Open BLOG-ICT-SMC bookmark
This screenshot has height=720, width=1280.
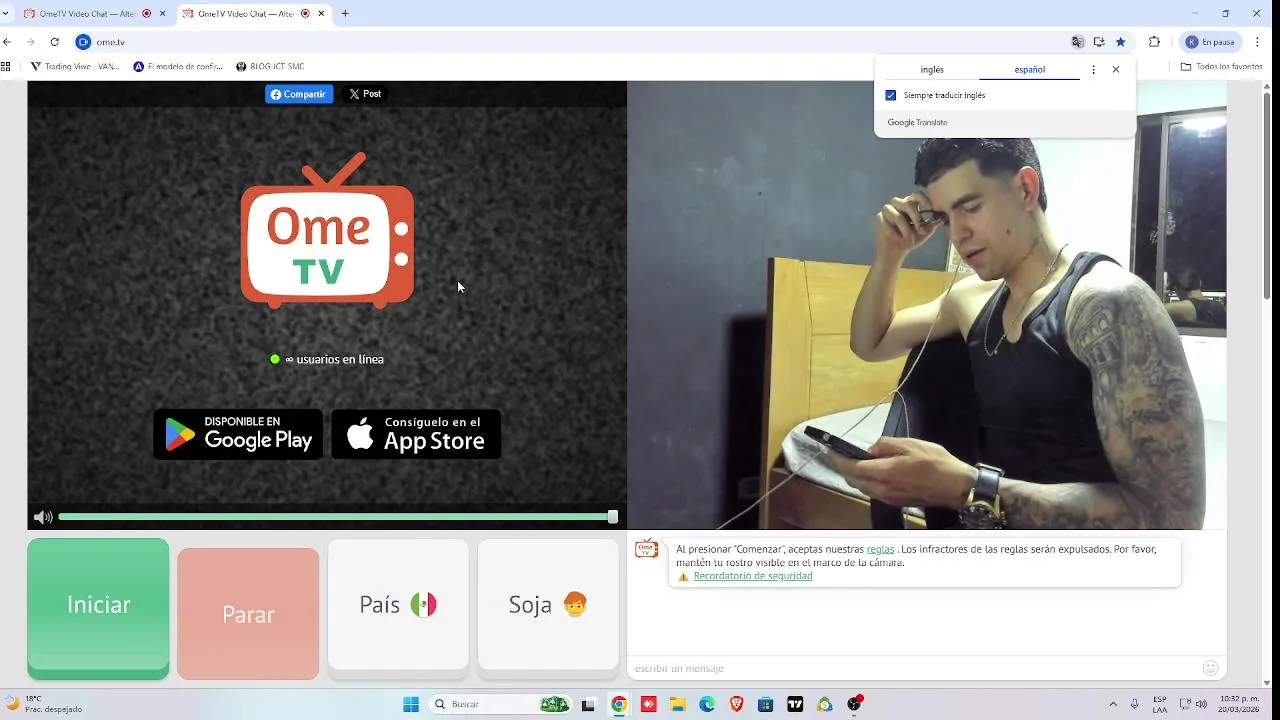coord(270,67)
